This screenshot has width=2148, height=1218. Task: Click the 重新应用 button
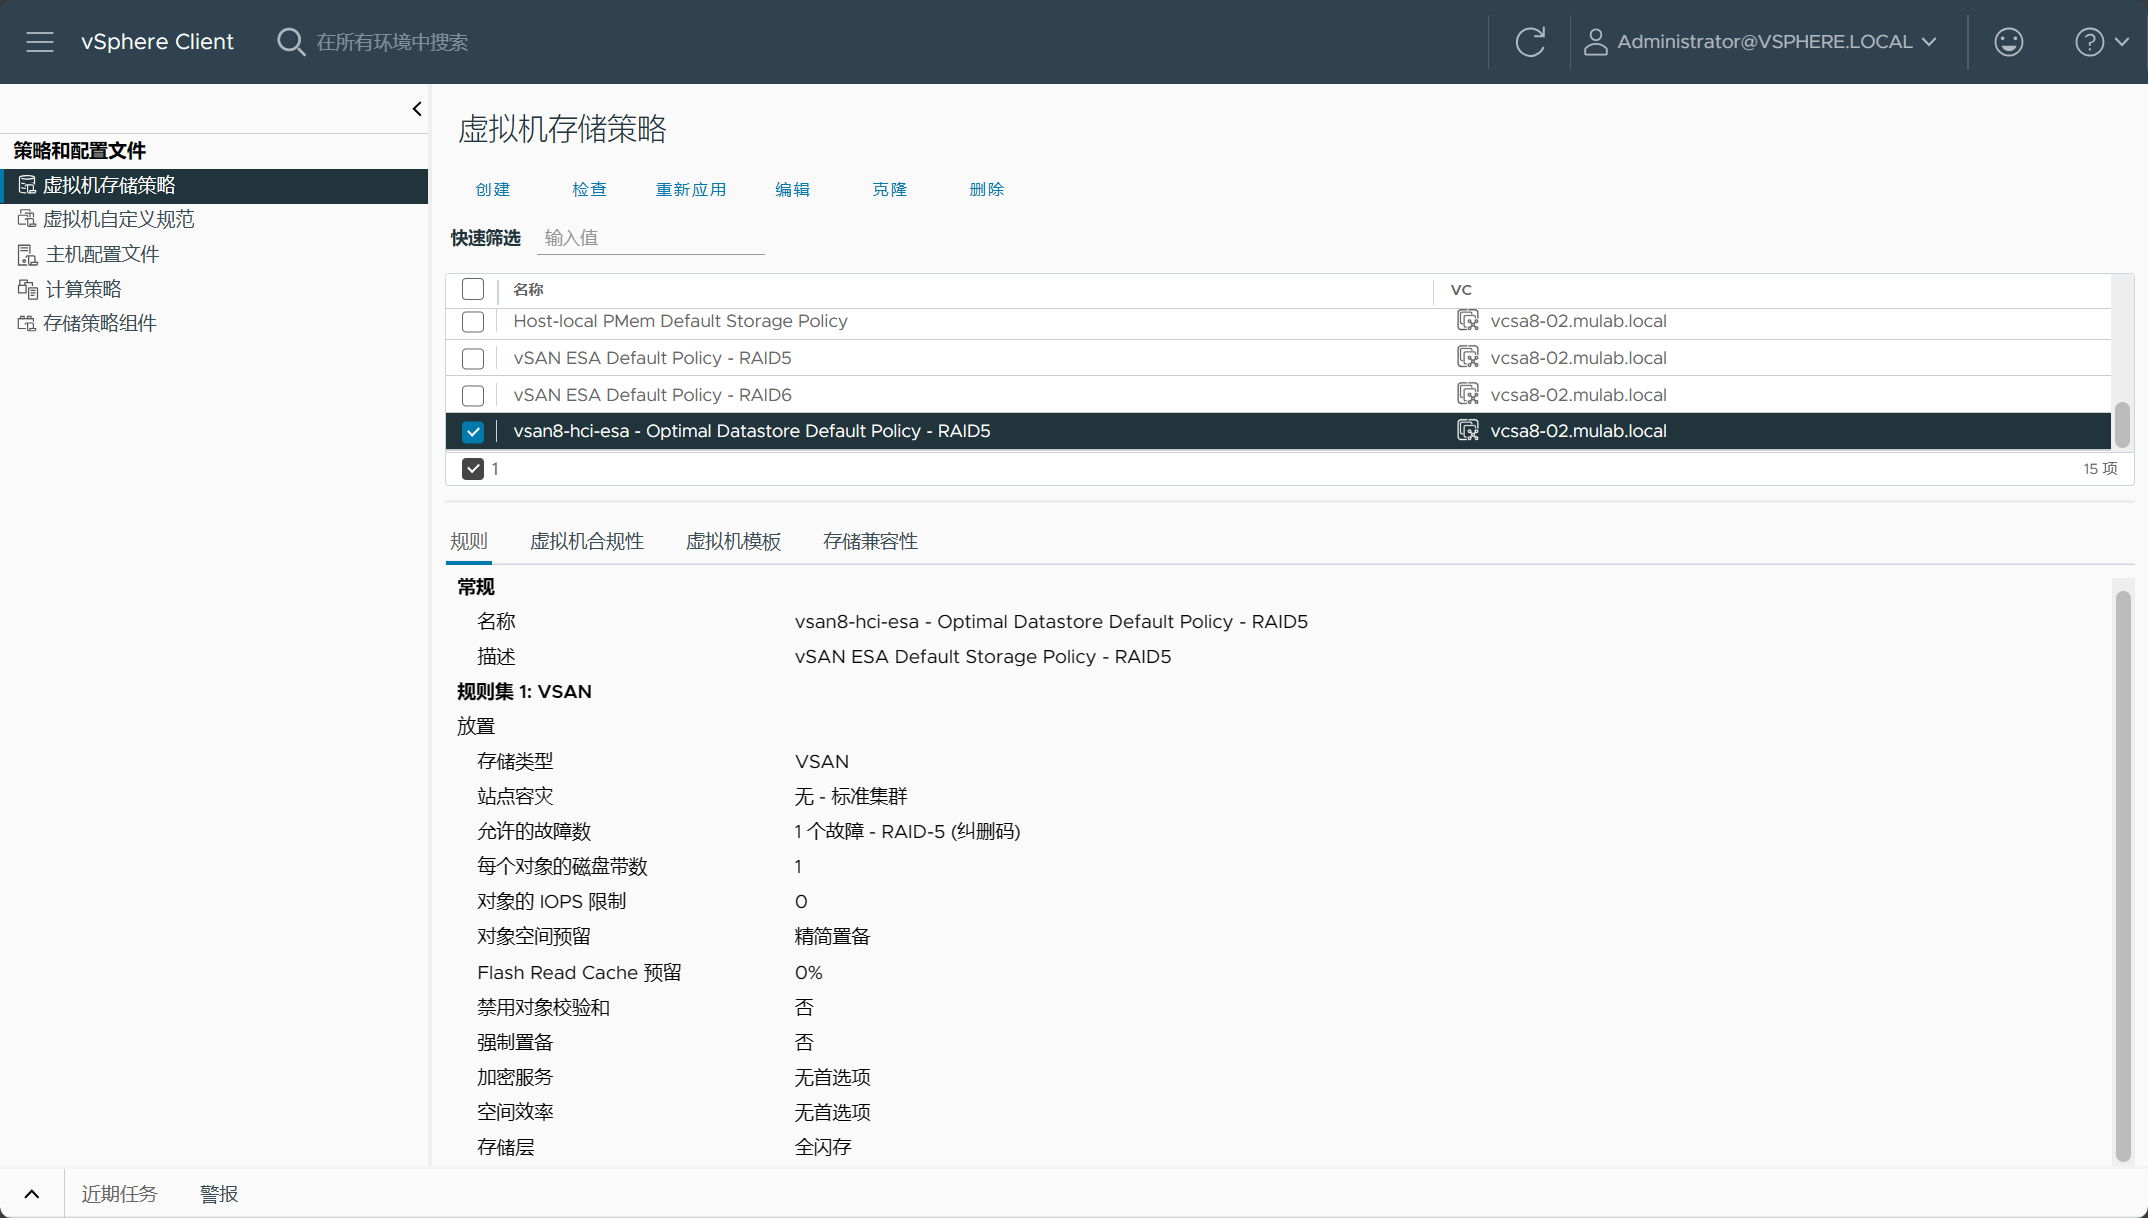[x=691, y=189]
